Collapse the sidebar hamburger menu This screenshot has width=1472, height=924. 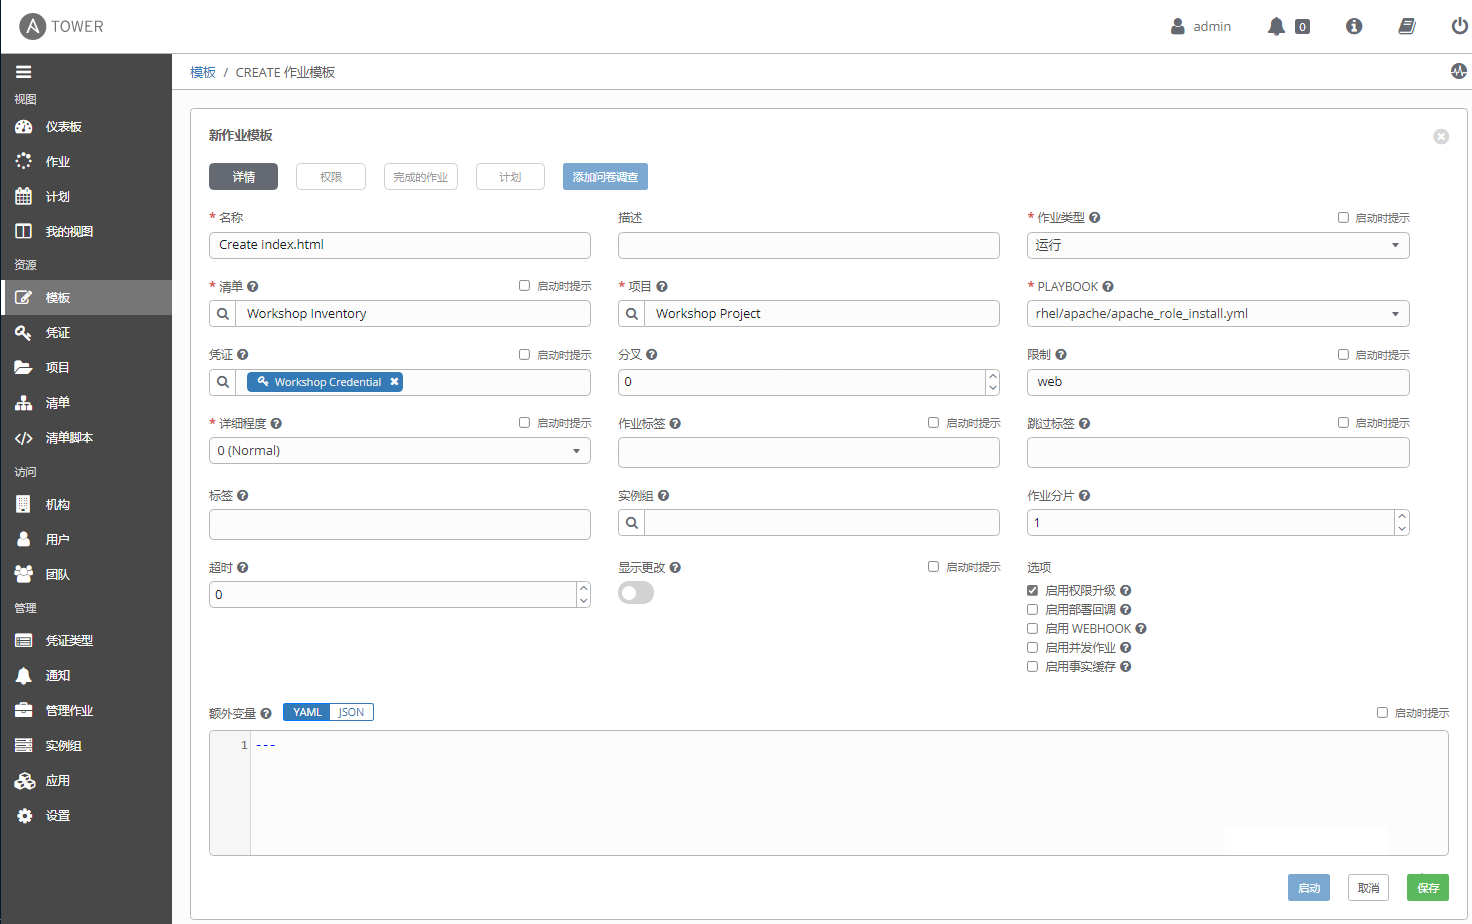(24, 72)
